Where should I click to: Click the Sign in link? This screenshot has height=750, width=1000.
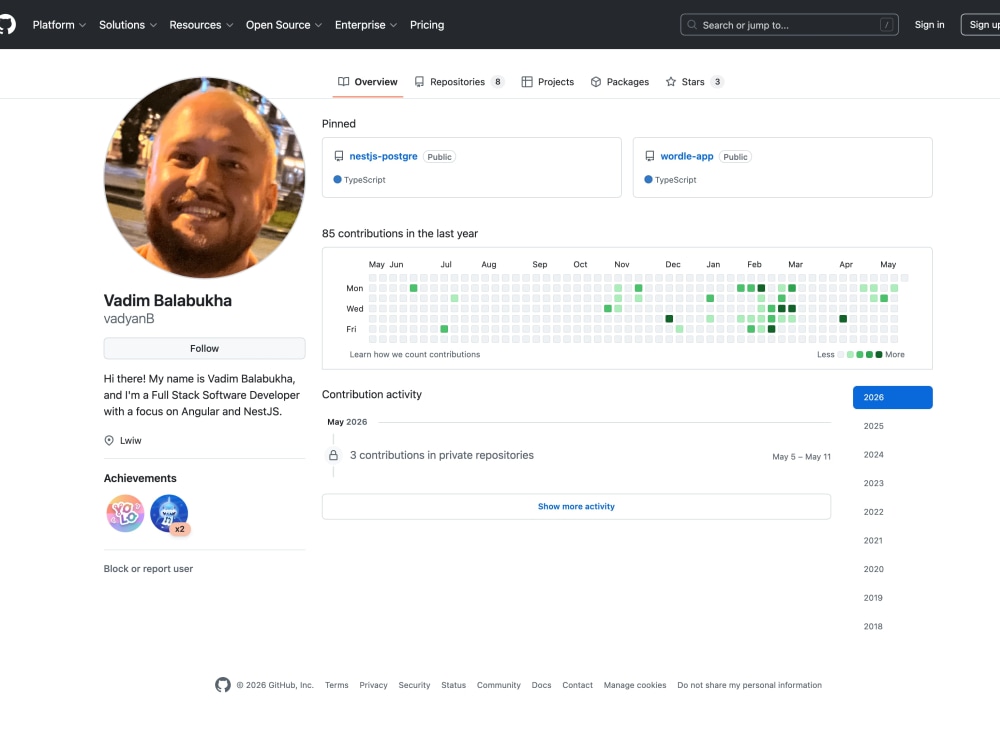pyautogui.click(x=929, y=25)
